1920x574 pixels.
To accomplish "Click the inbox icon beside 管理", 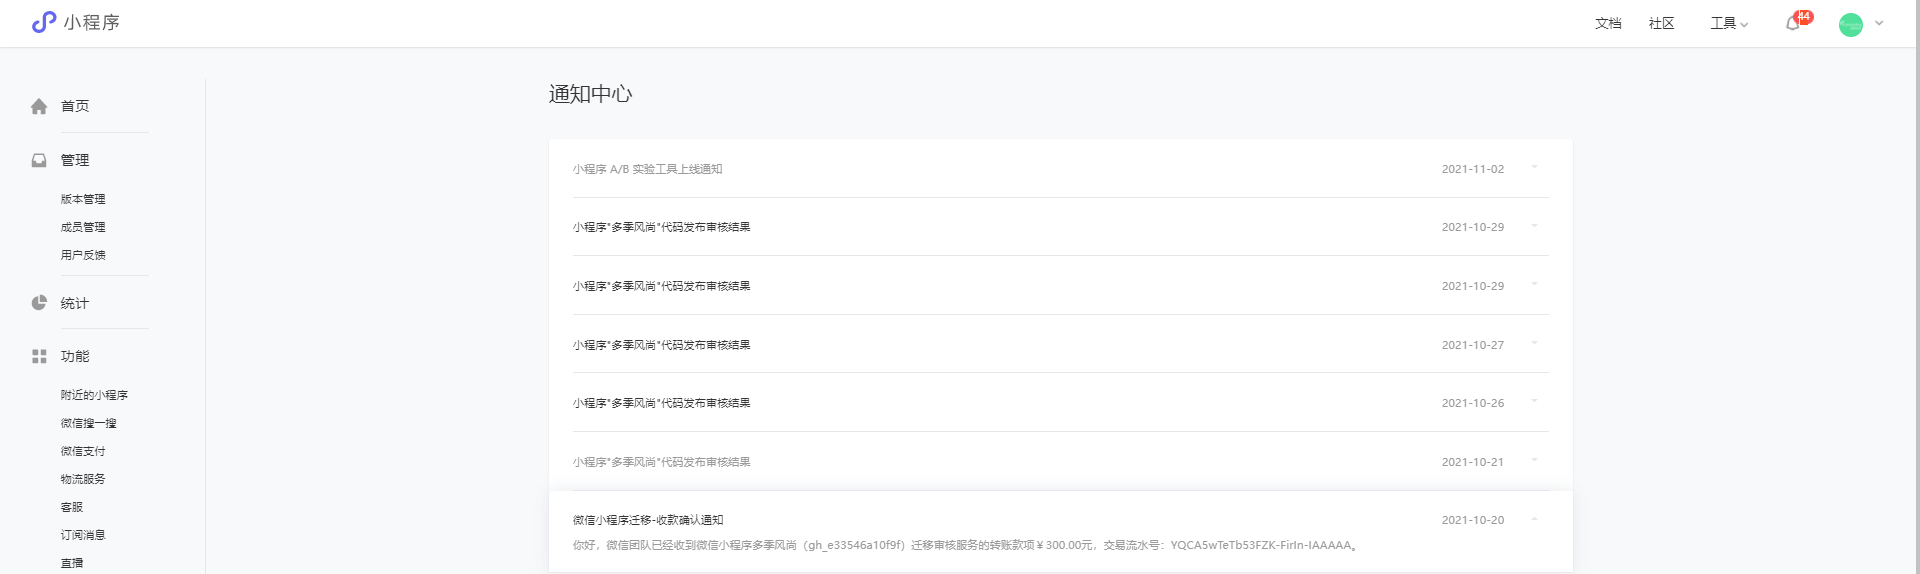I will pyautogui.click(x=39, y=160).
